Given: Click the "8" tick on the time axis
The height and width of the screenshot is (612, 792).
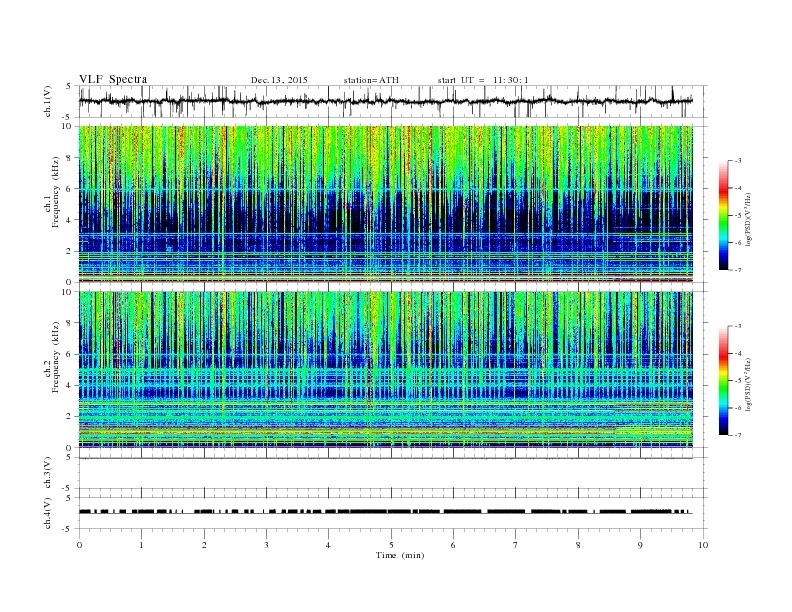Looking at the screenshot, I should [x=578, y=545].
